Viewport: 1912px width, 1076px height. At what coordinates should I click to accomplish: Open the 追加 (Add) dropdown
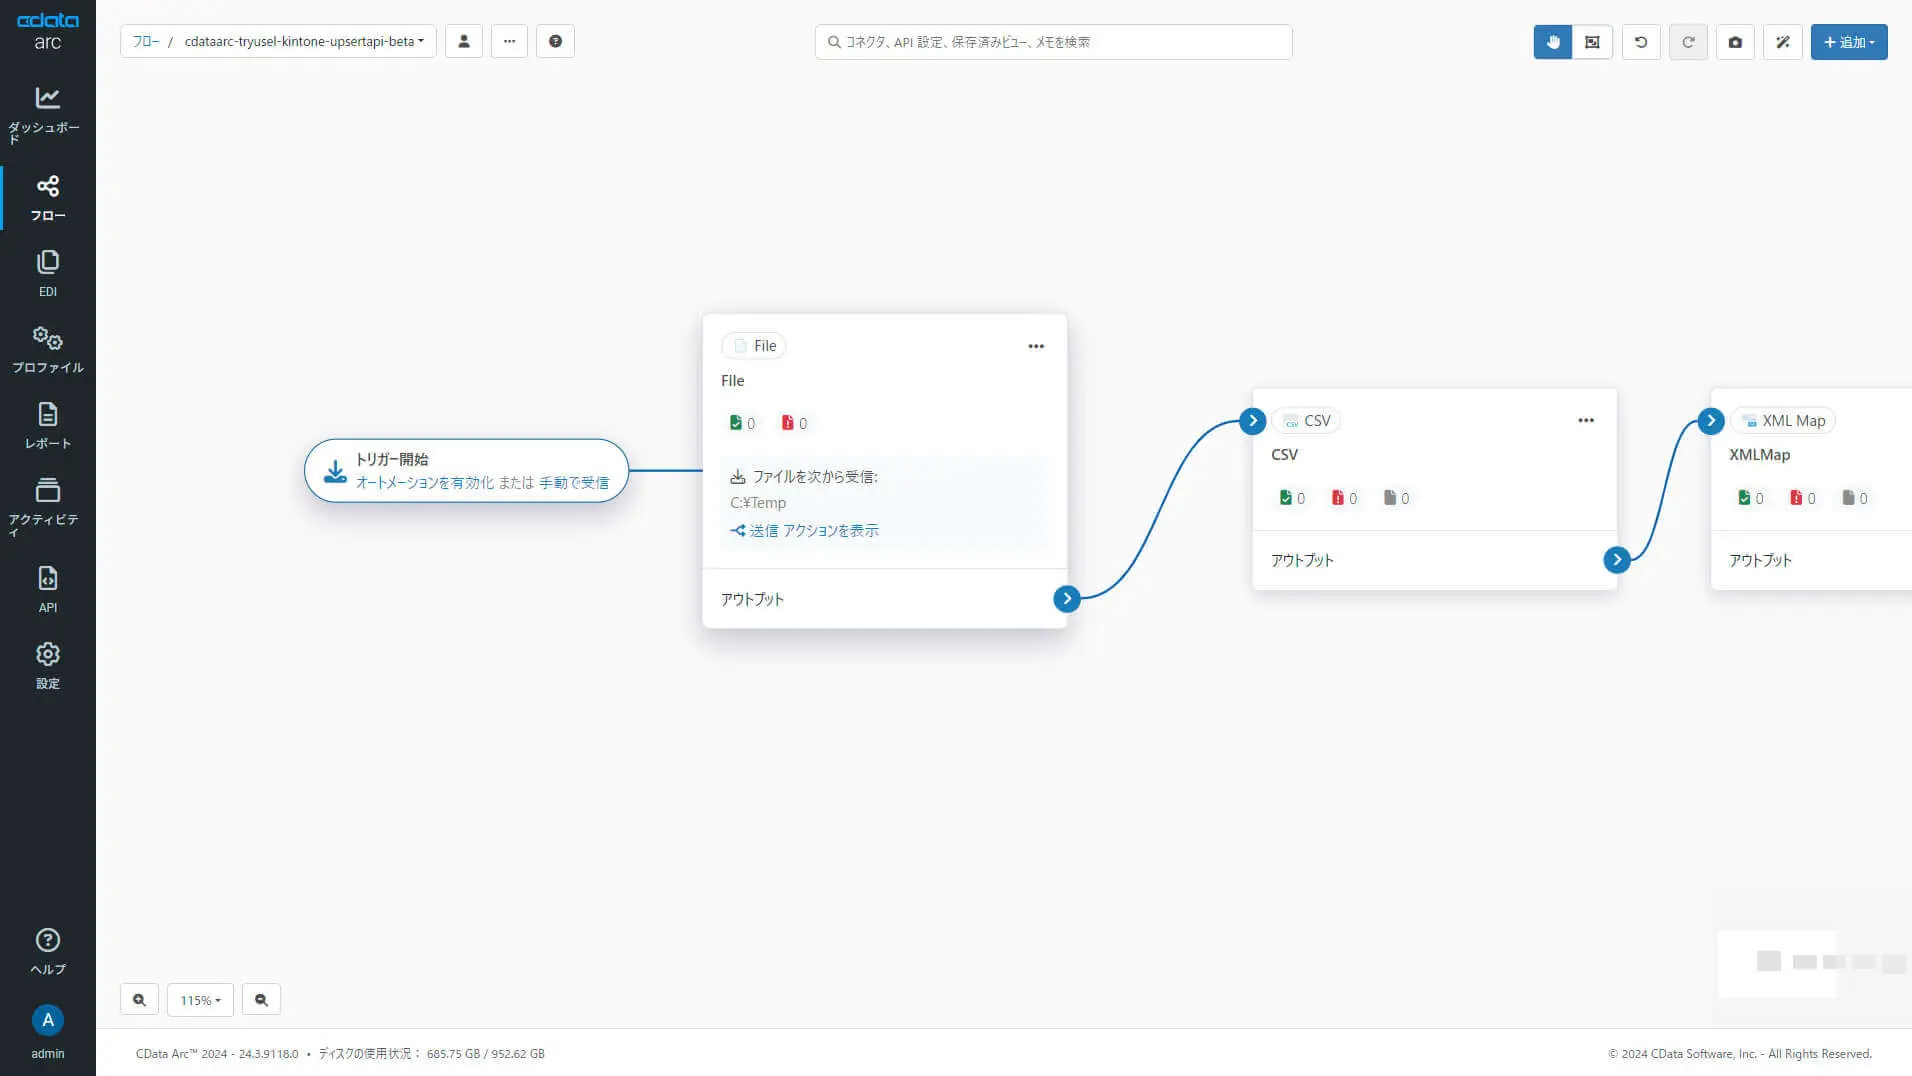point(1849,42)
